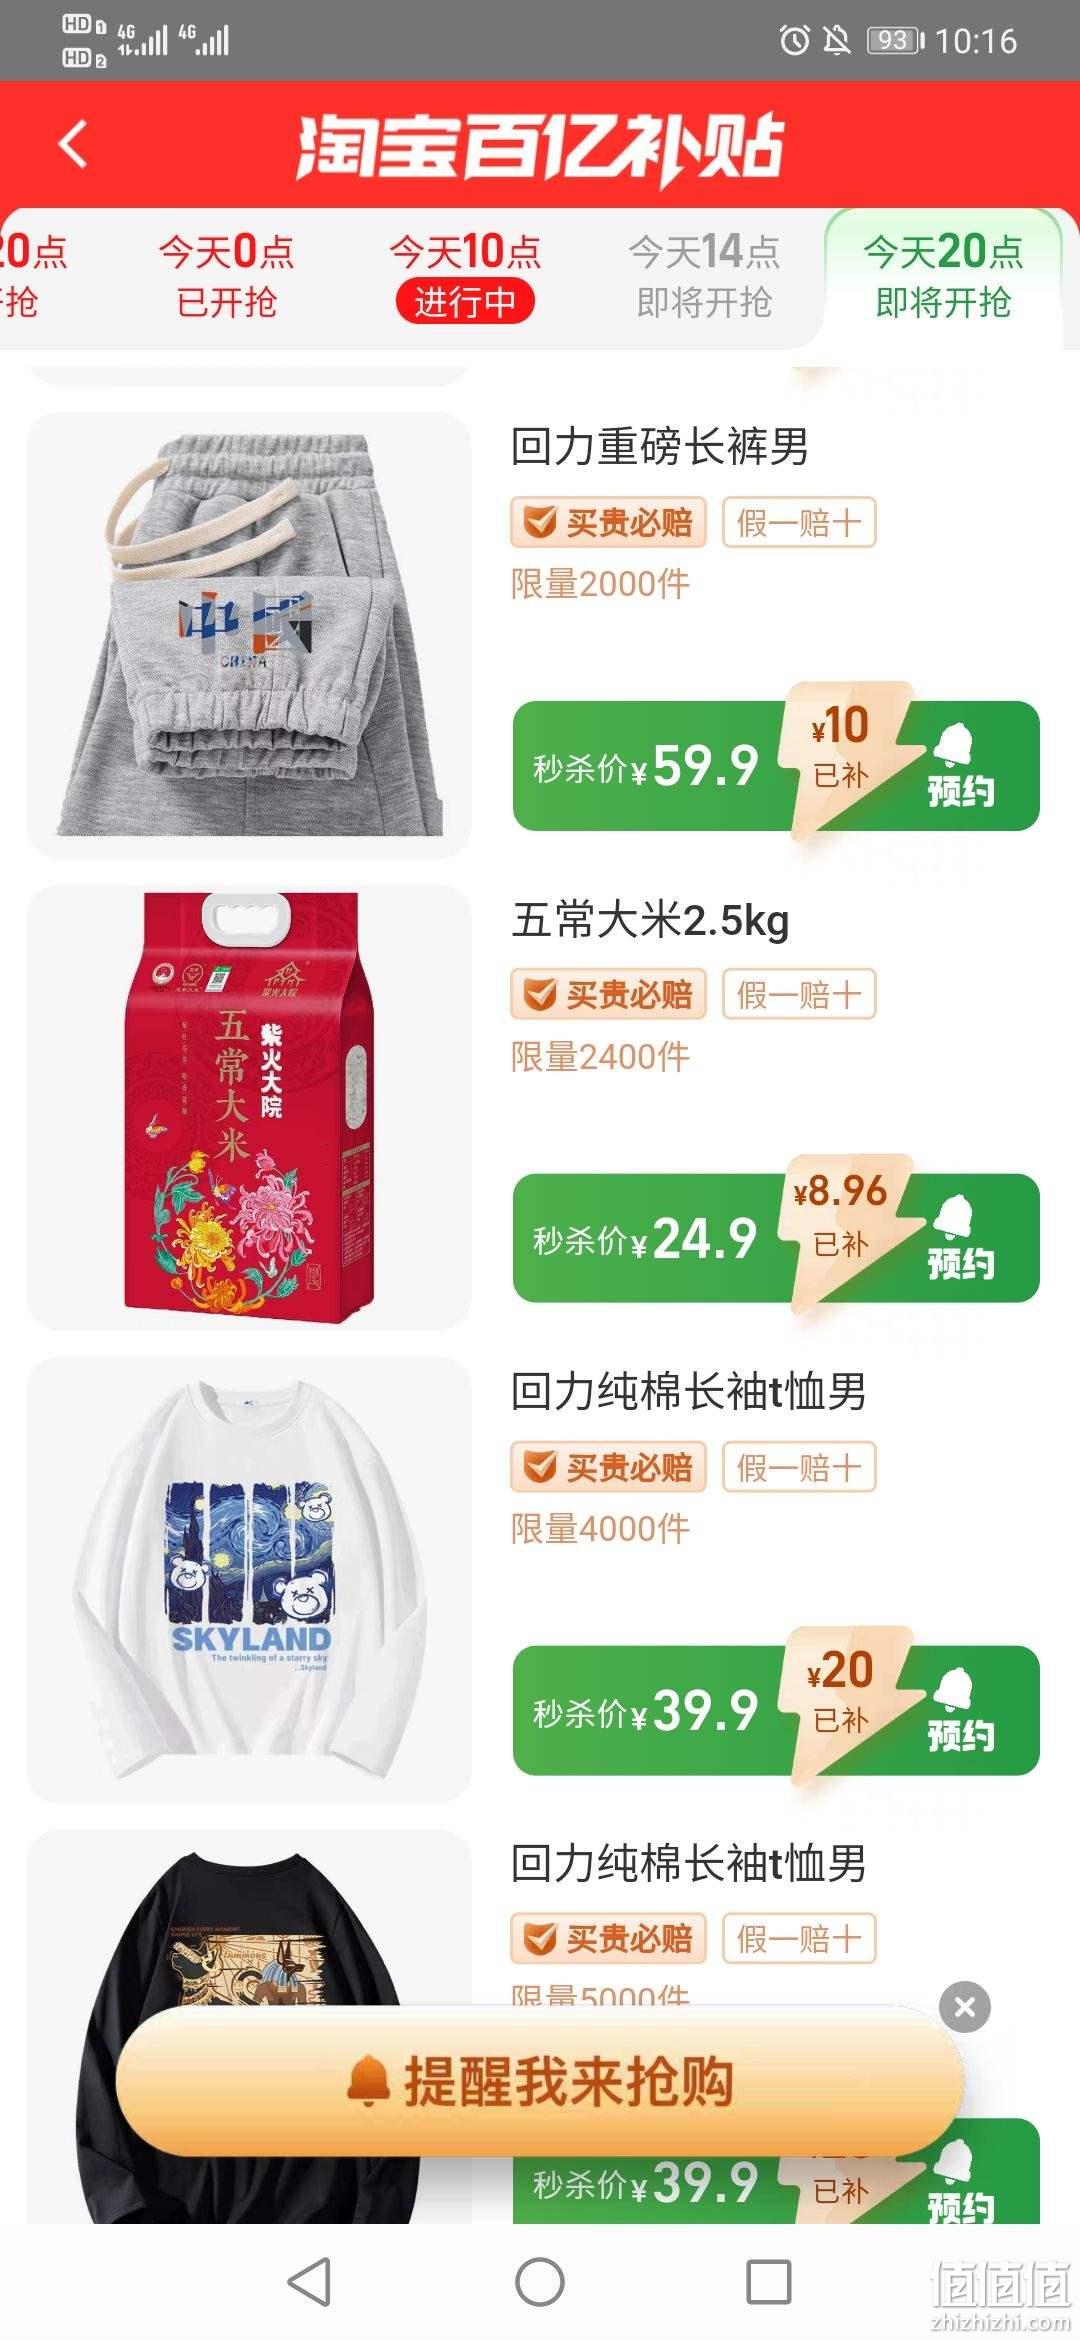Select the 今天20点 即将开抢 tab

943,276
